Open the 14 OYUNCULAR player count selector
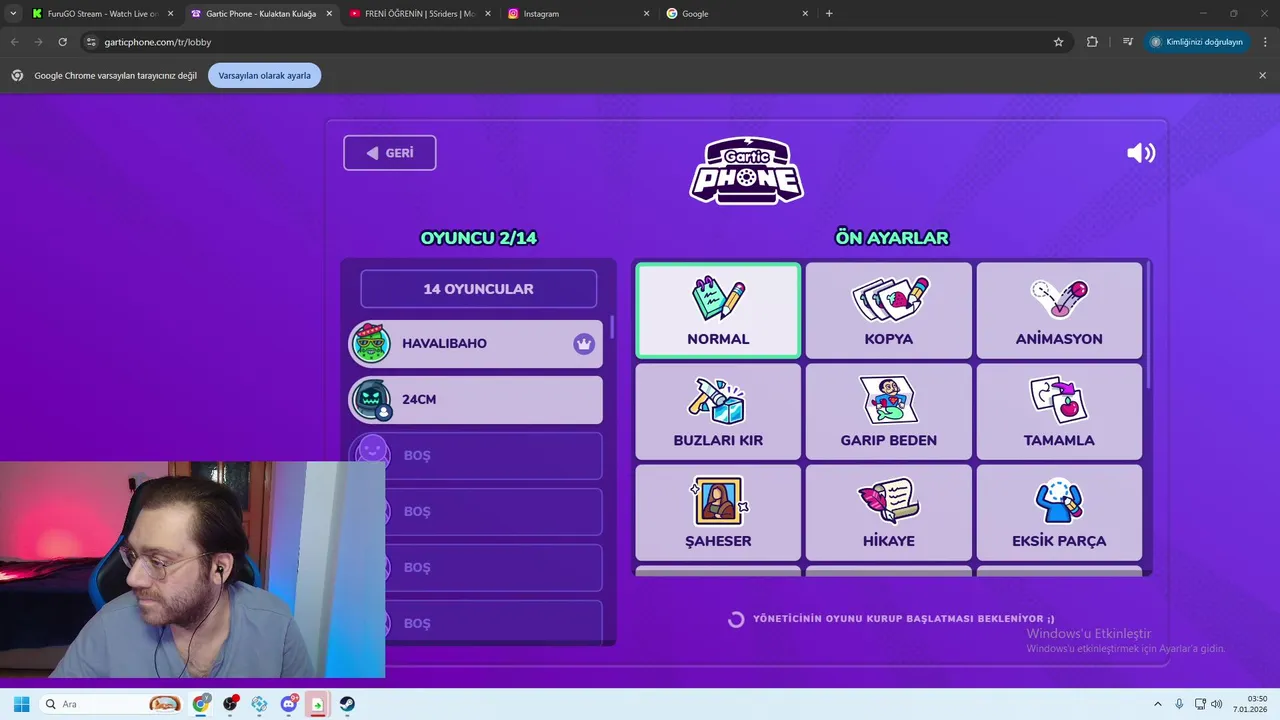 478,289
